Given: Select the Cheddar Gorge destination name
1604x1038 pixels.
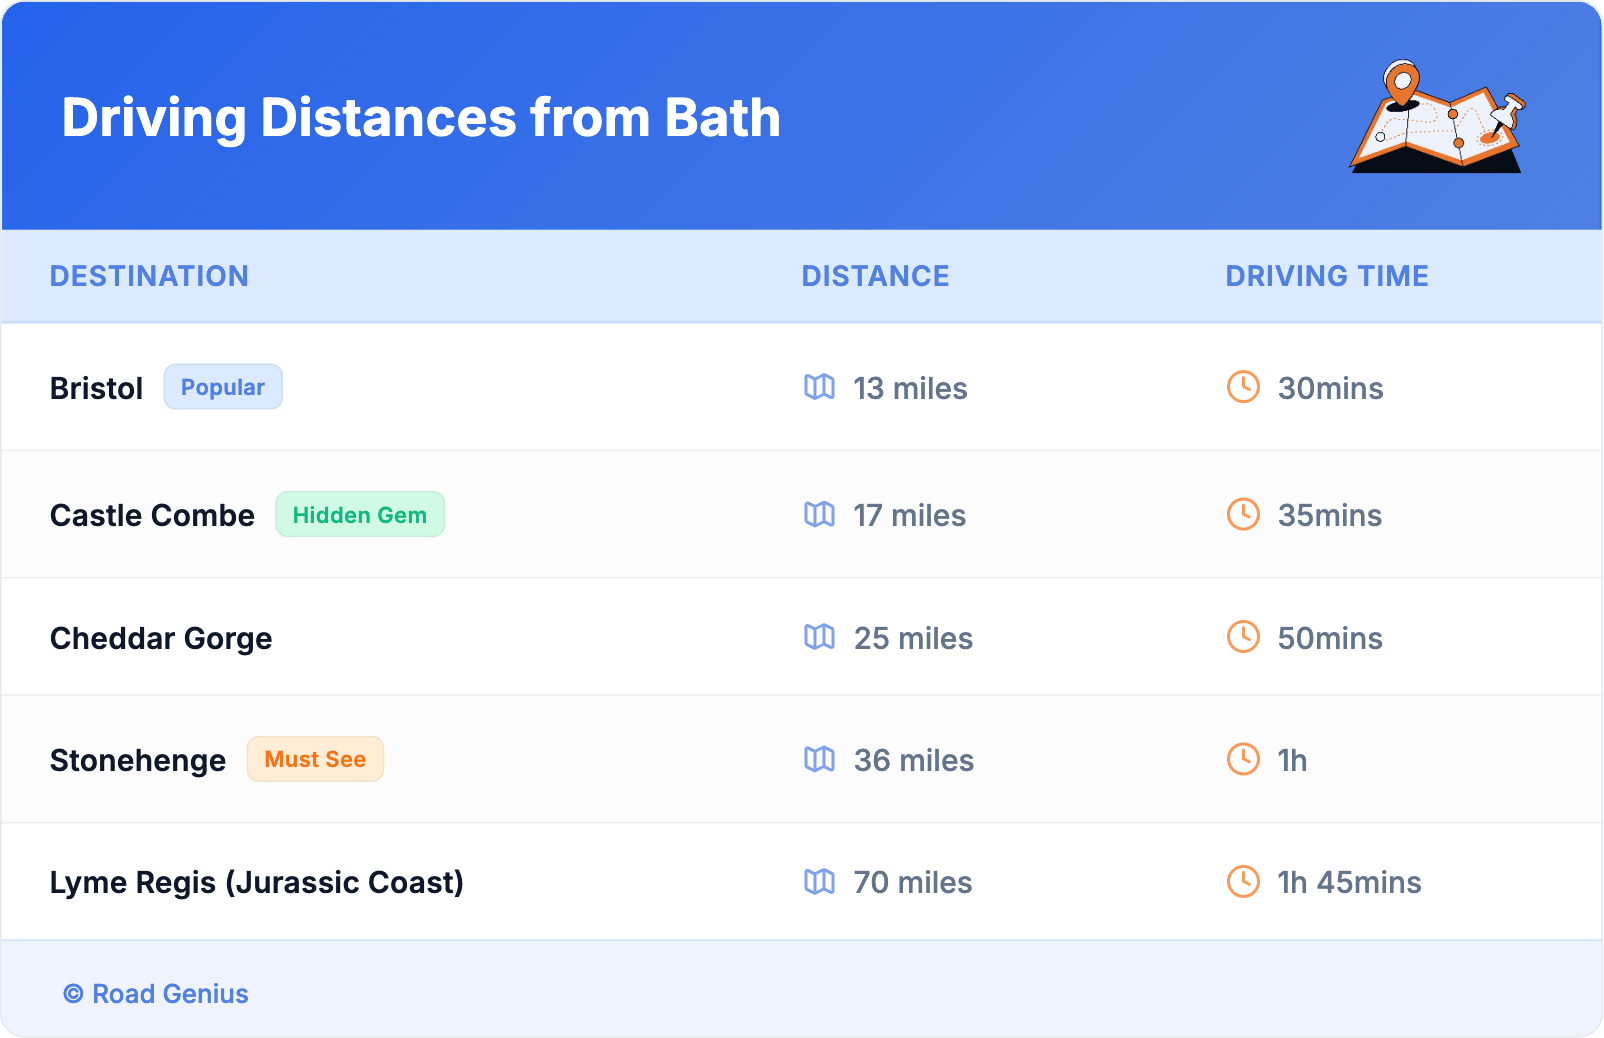Looking at the screenshot, I should coord(161,638).
